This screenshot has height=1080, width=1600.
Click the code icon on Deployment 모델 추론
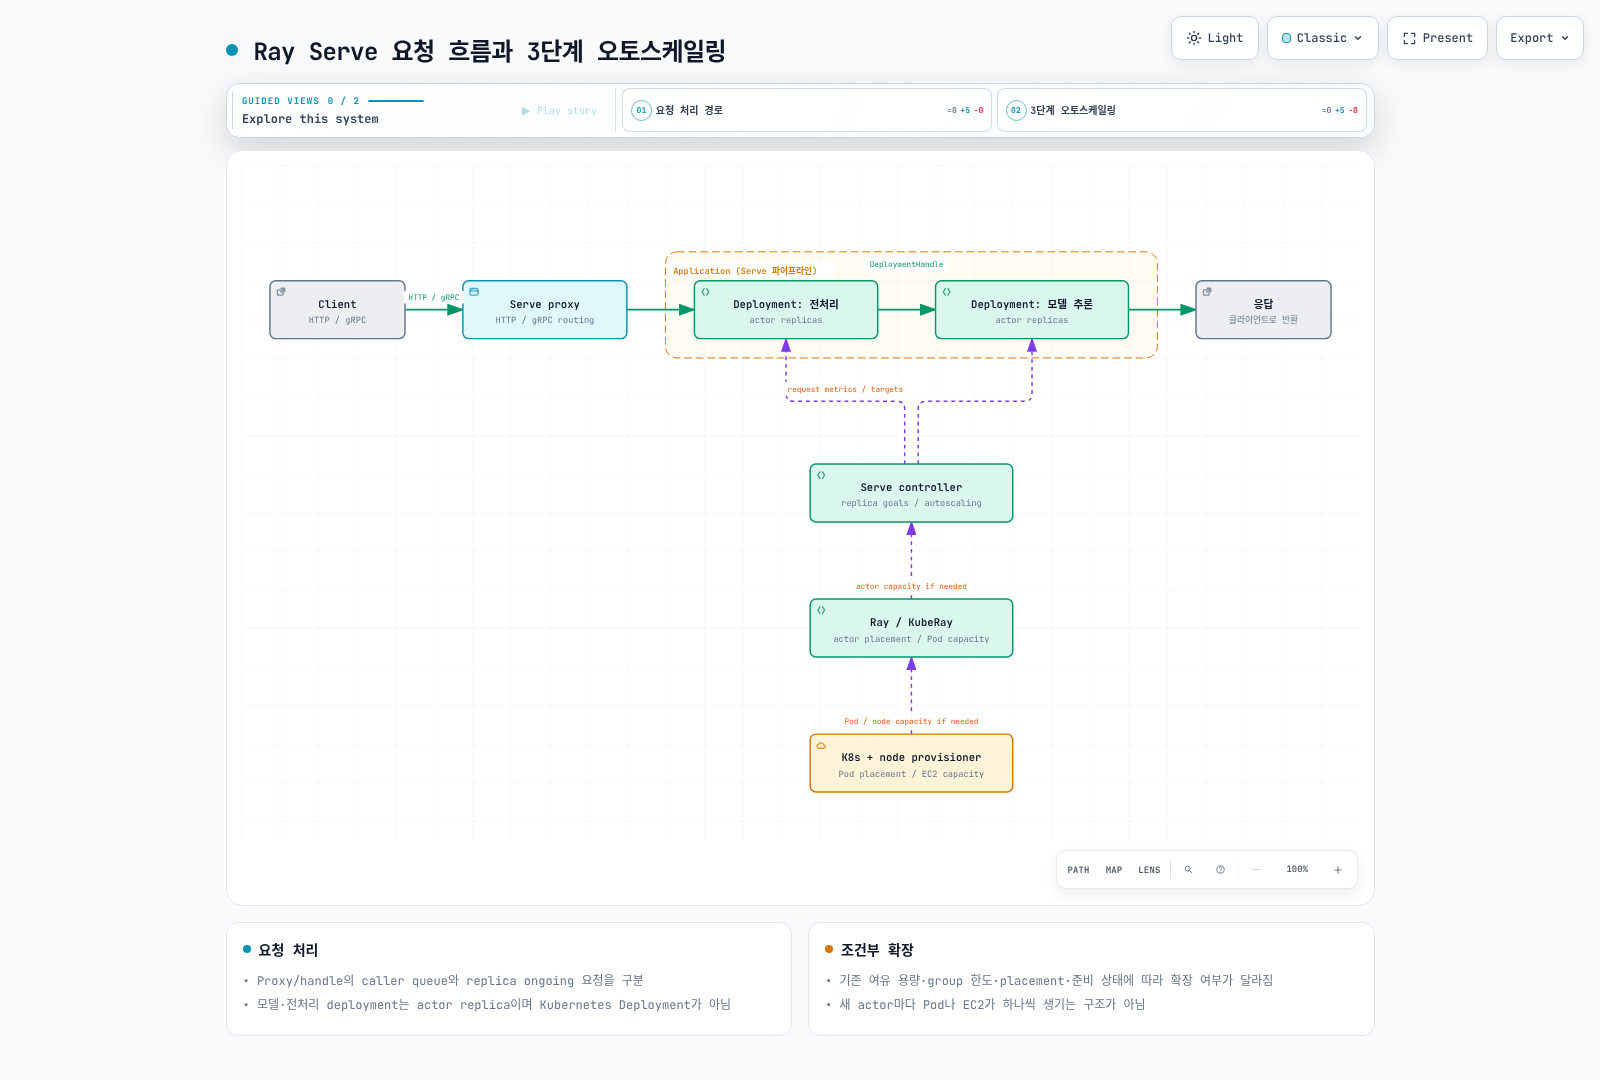click(946, 292)
